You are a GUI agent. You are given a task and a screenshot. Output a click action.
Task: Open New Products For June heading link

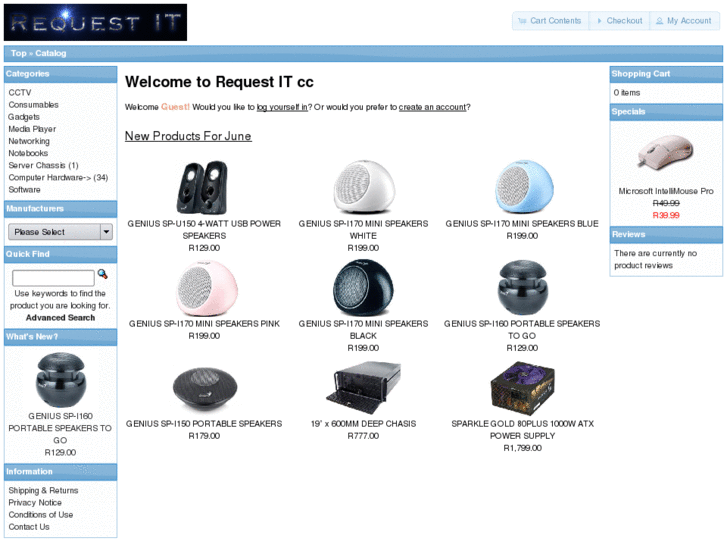click(x=188, y=136)
